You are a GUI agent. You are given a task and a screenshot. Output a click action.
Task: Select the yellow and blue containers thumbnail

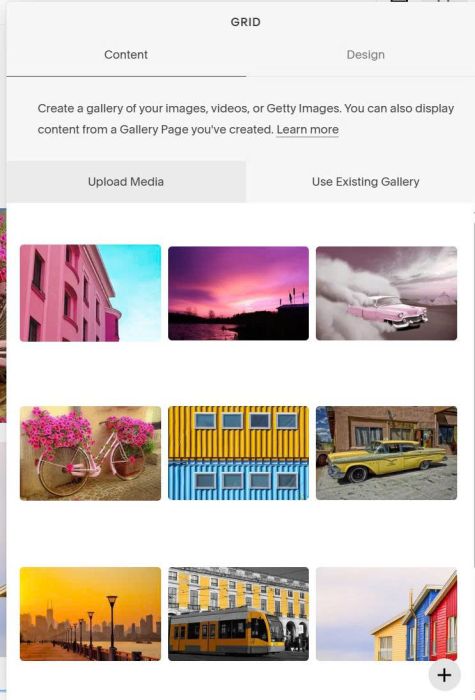(238, 453)
